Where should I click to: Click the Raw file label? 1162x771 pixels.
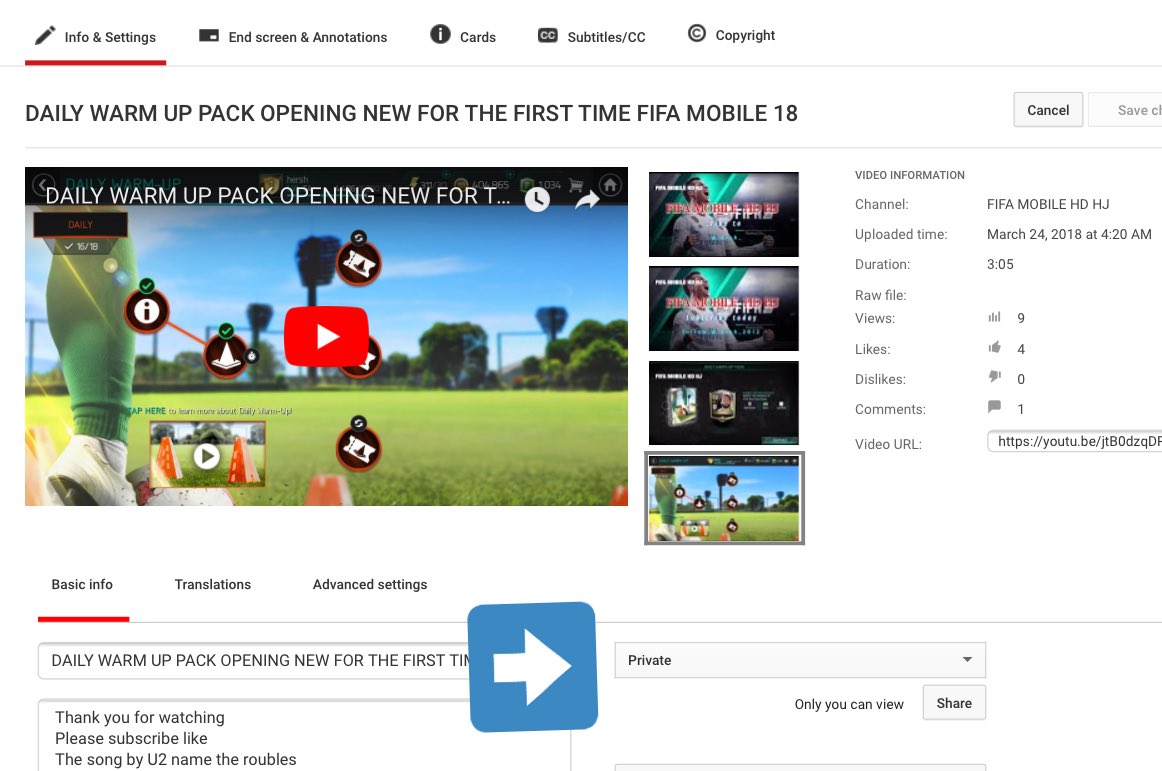(x=880, y=295)
